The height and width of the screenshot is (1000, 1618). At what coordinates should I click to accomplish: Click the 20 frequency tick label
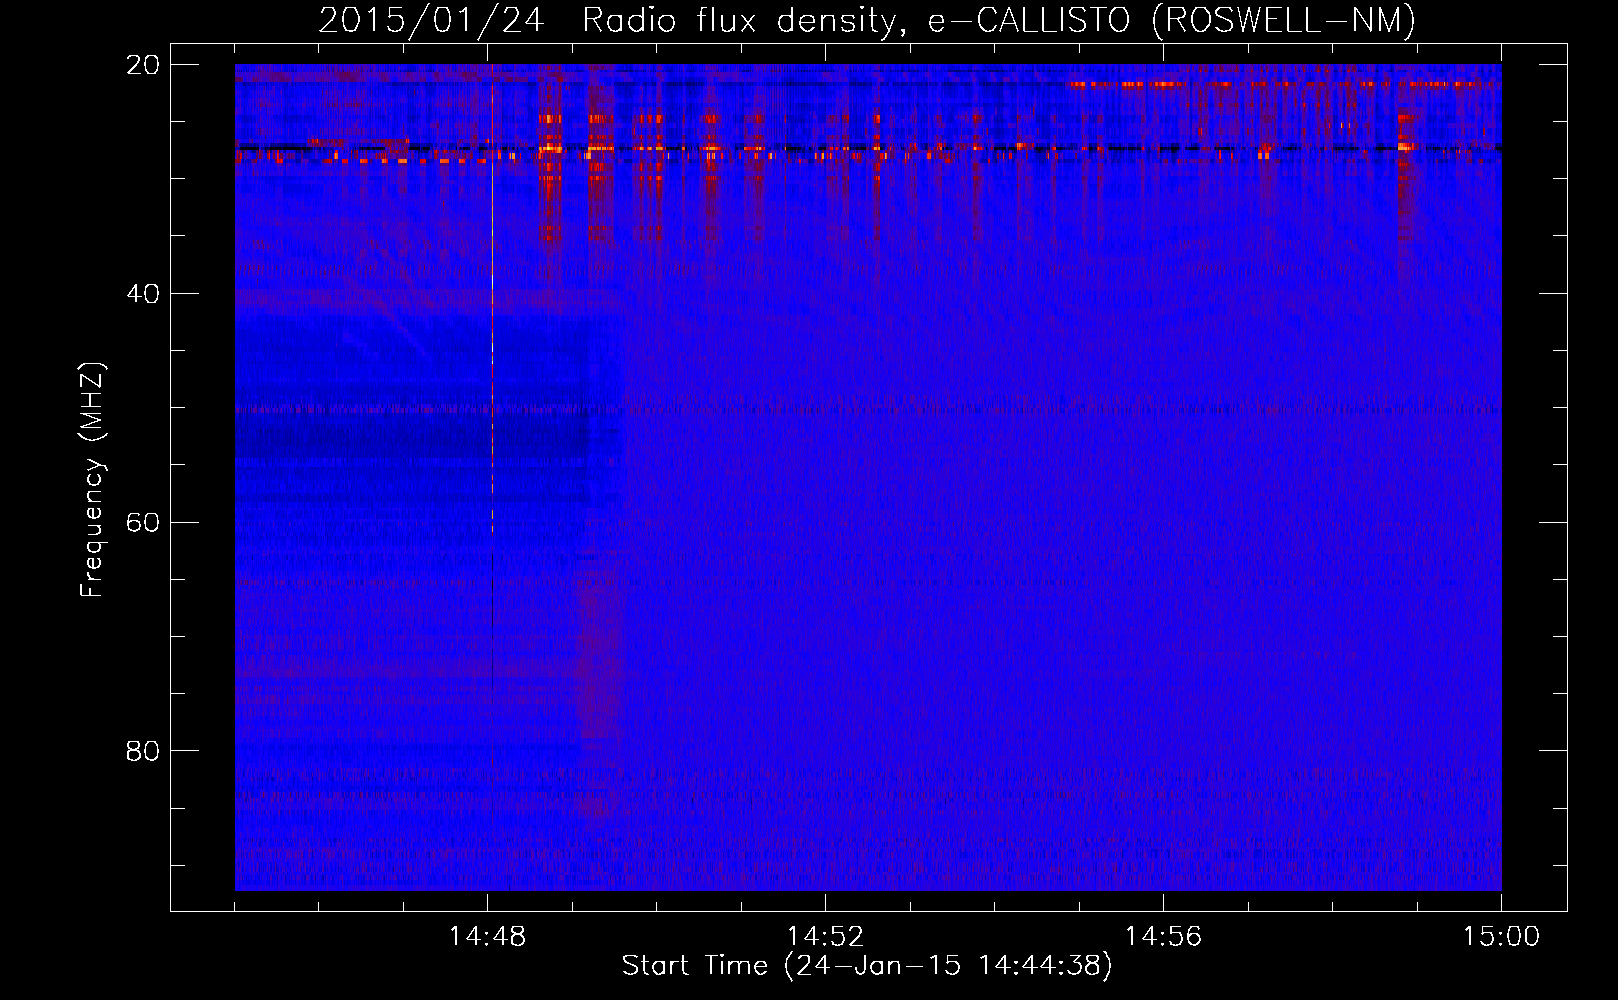[x=143, y=65]
